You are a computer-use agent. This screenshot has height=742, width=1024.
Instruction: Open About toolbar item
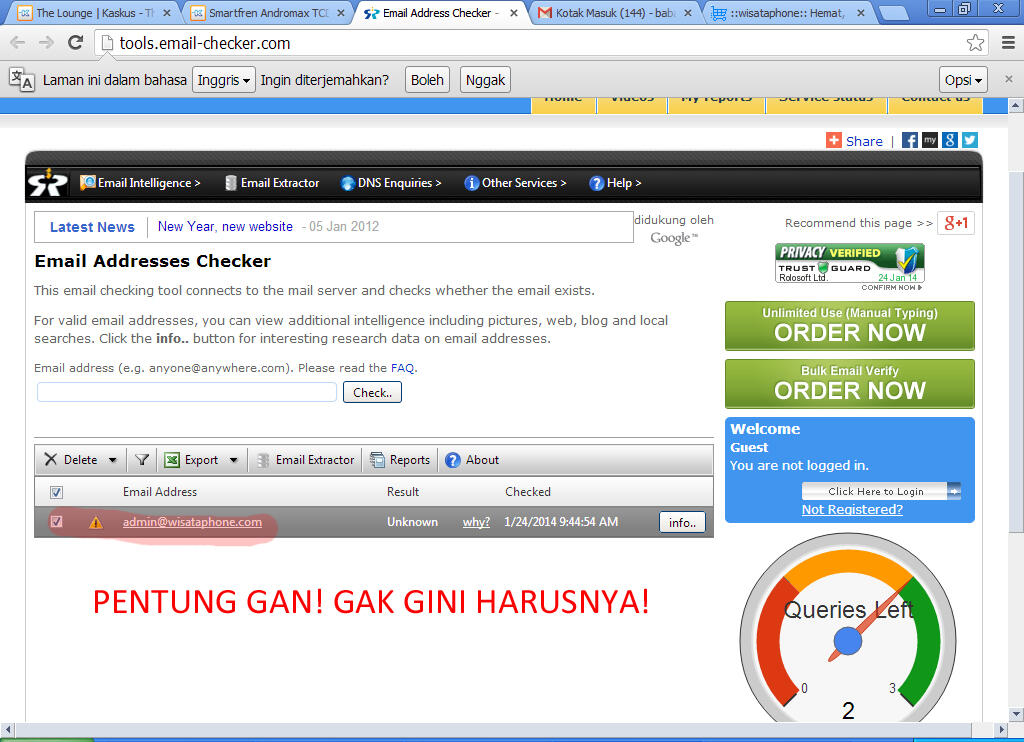click(472, 460)
